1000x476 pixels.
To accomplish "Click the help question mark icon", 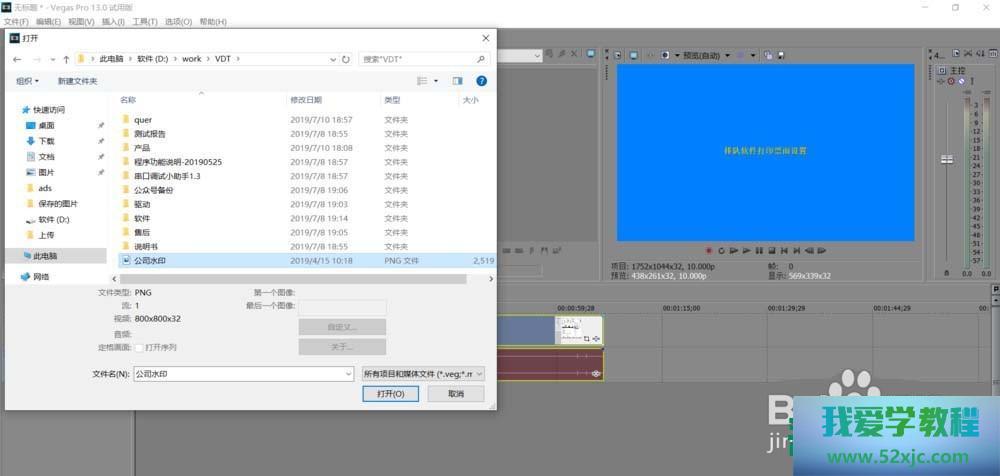I will [x=481, y=81].
